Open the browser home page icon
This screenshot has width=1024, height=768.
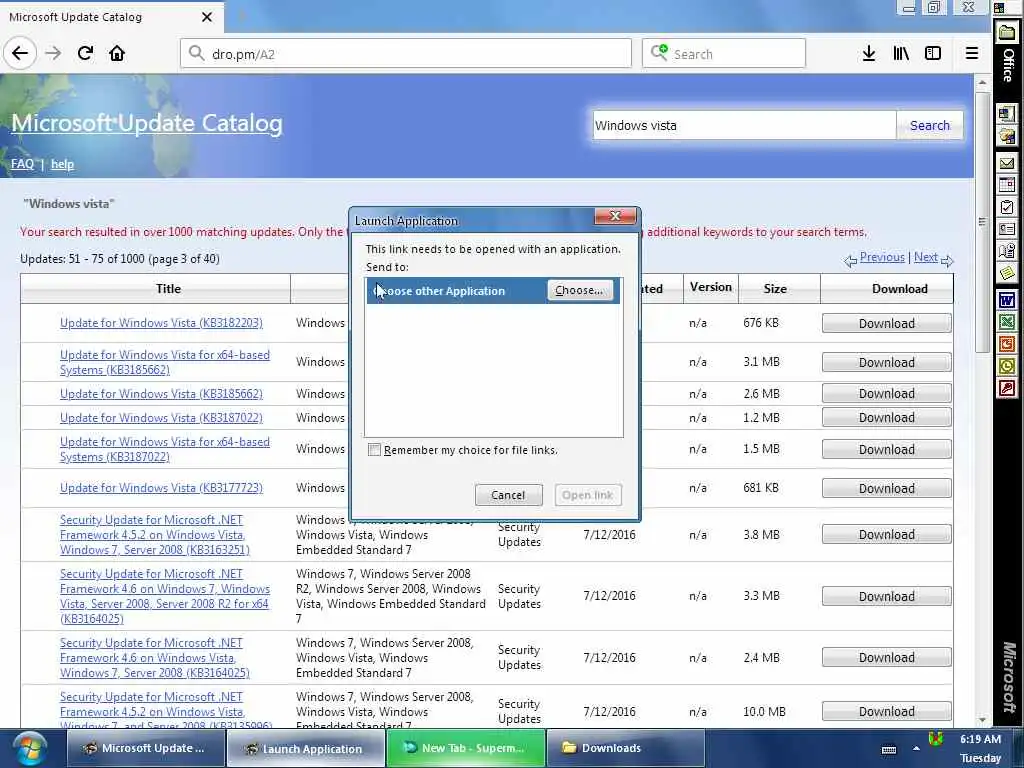pyautogui.click(x=117, y=54)
